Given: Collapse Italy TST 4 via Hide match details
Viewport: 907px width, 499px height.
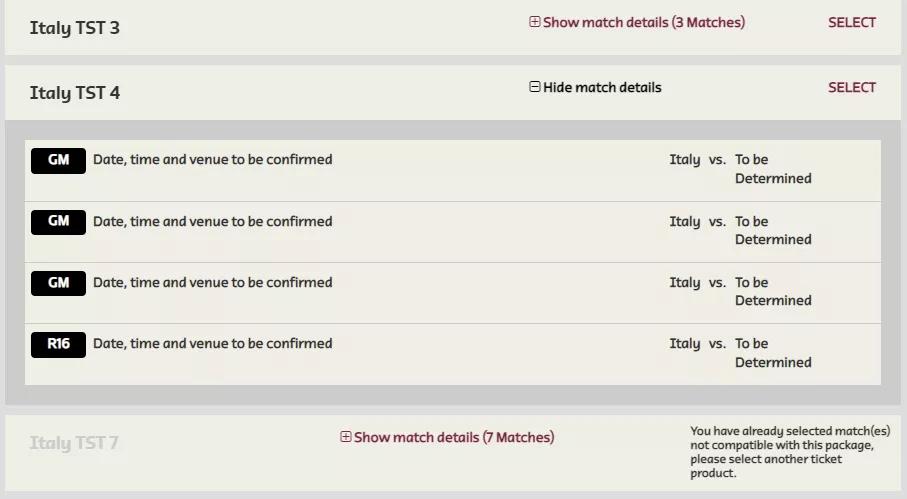Looking at the screenshot, I should click(x=602, y=87).
